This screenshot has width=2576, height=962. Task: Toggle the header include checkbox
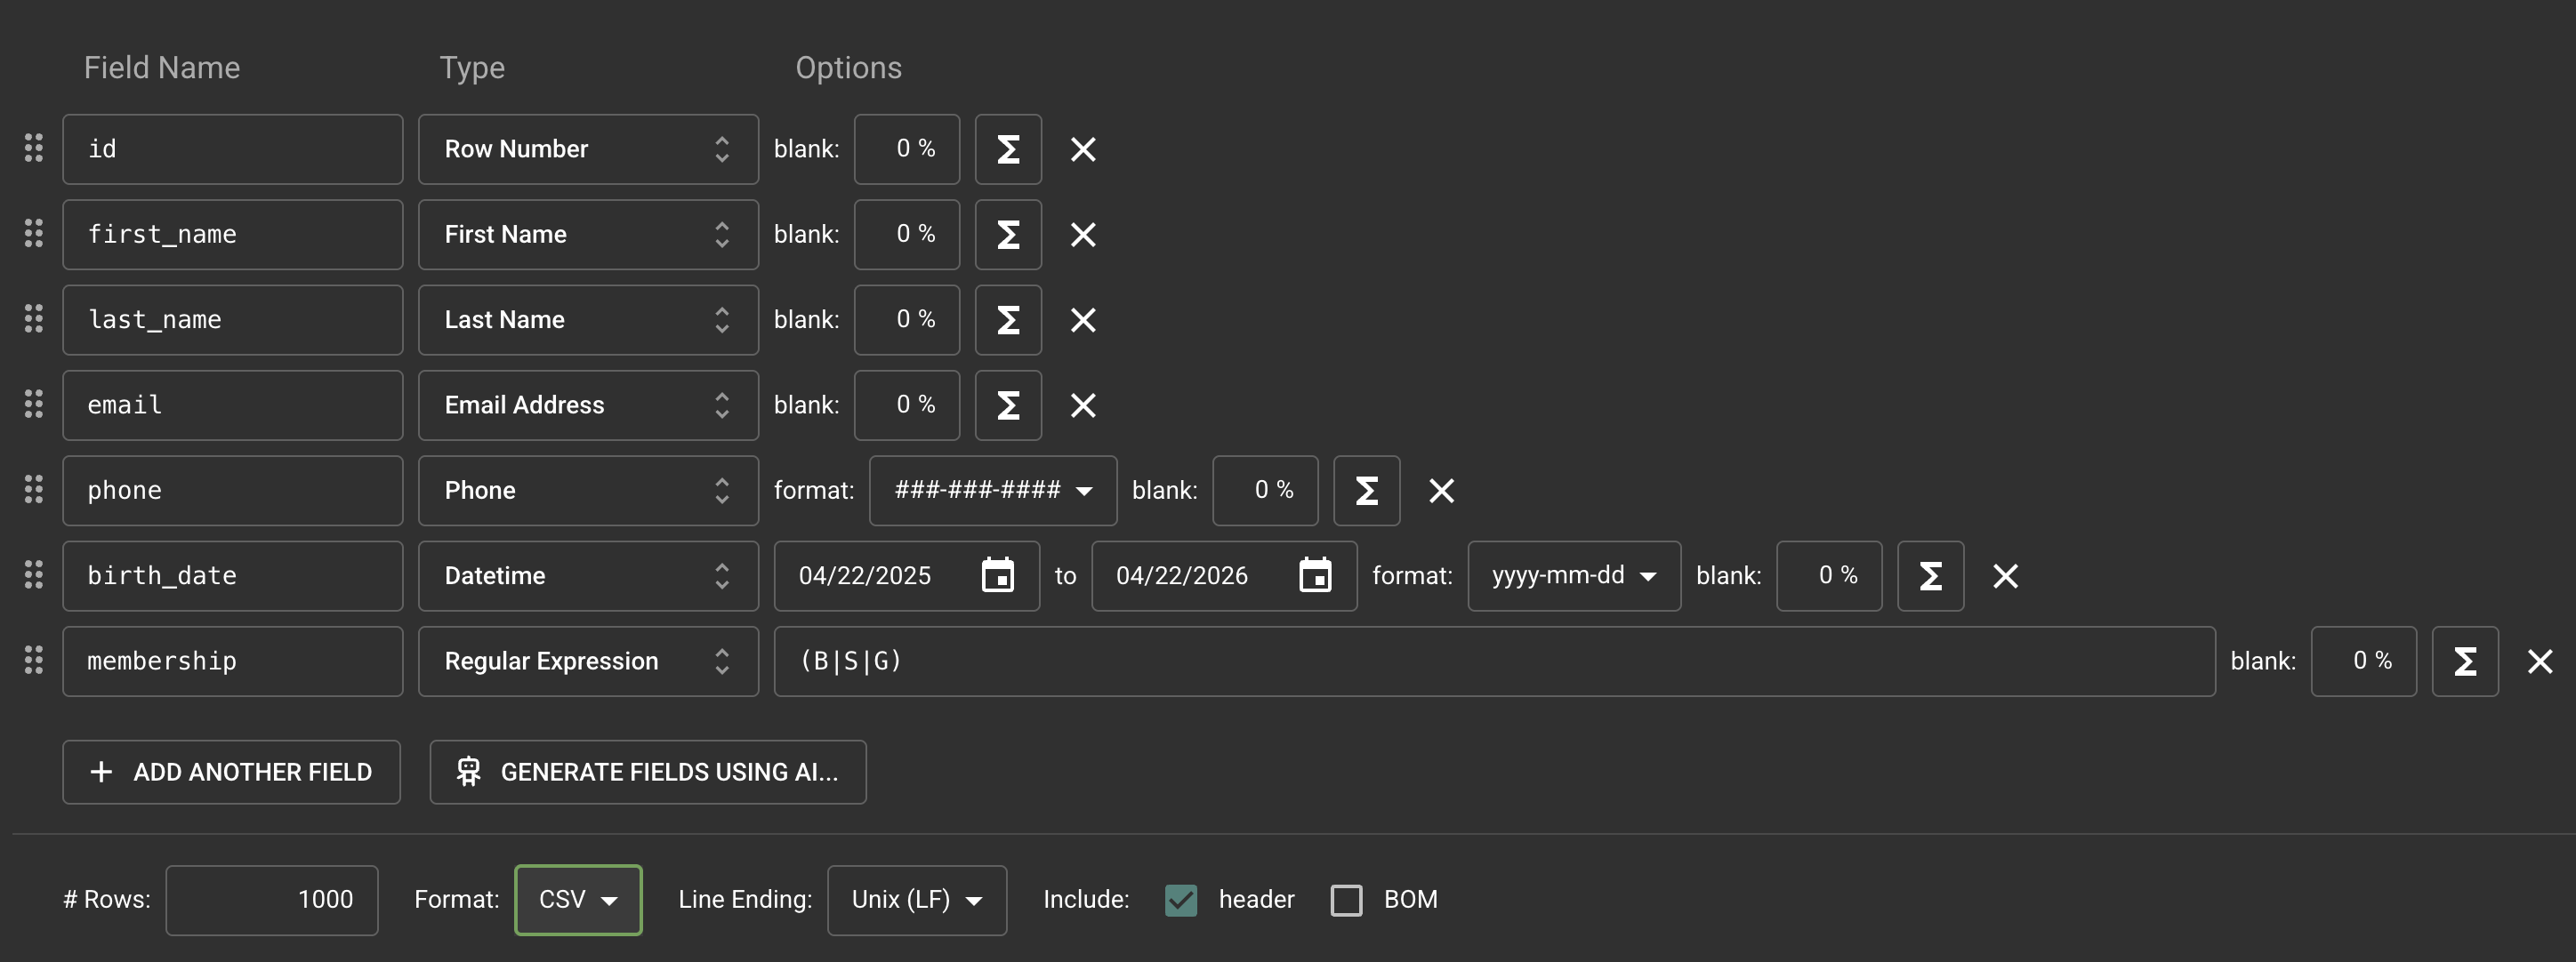click(1181, 900)
